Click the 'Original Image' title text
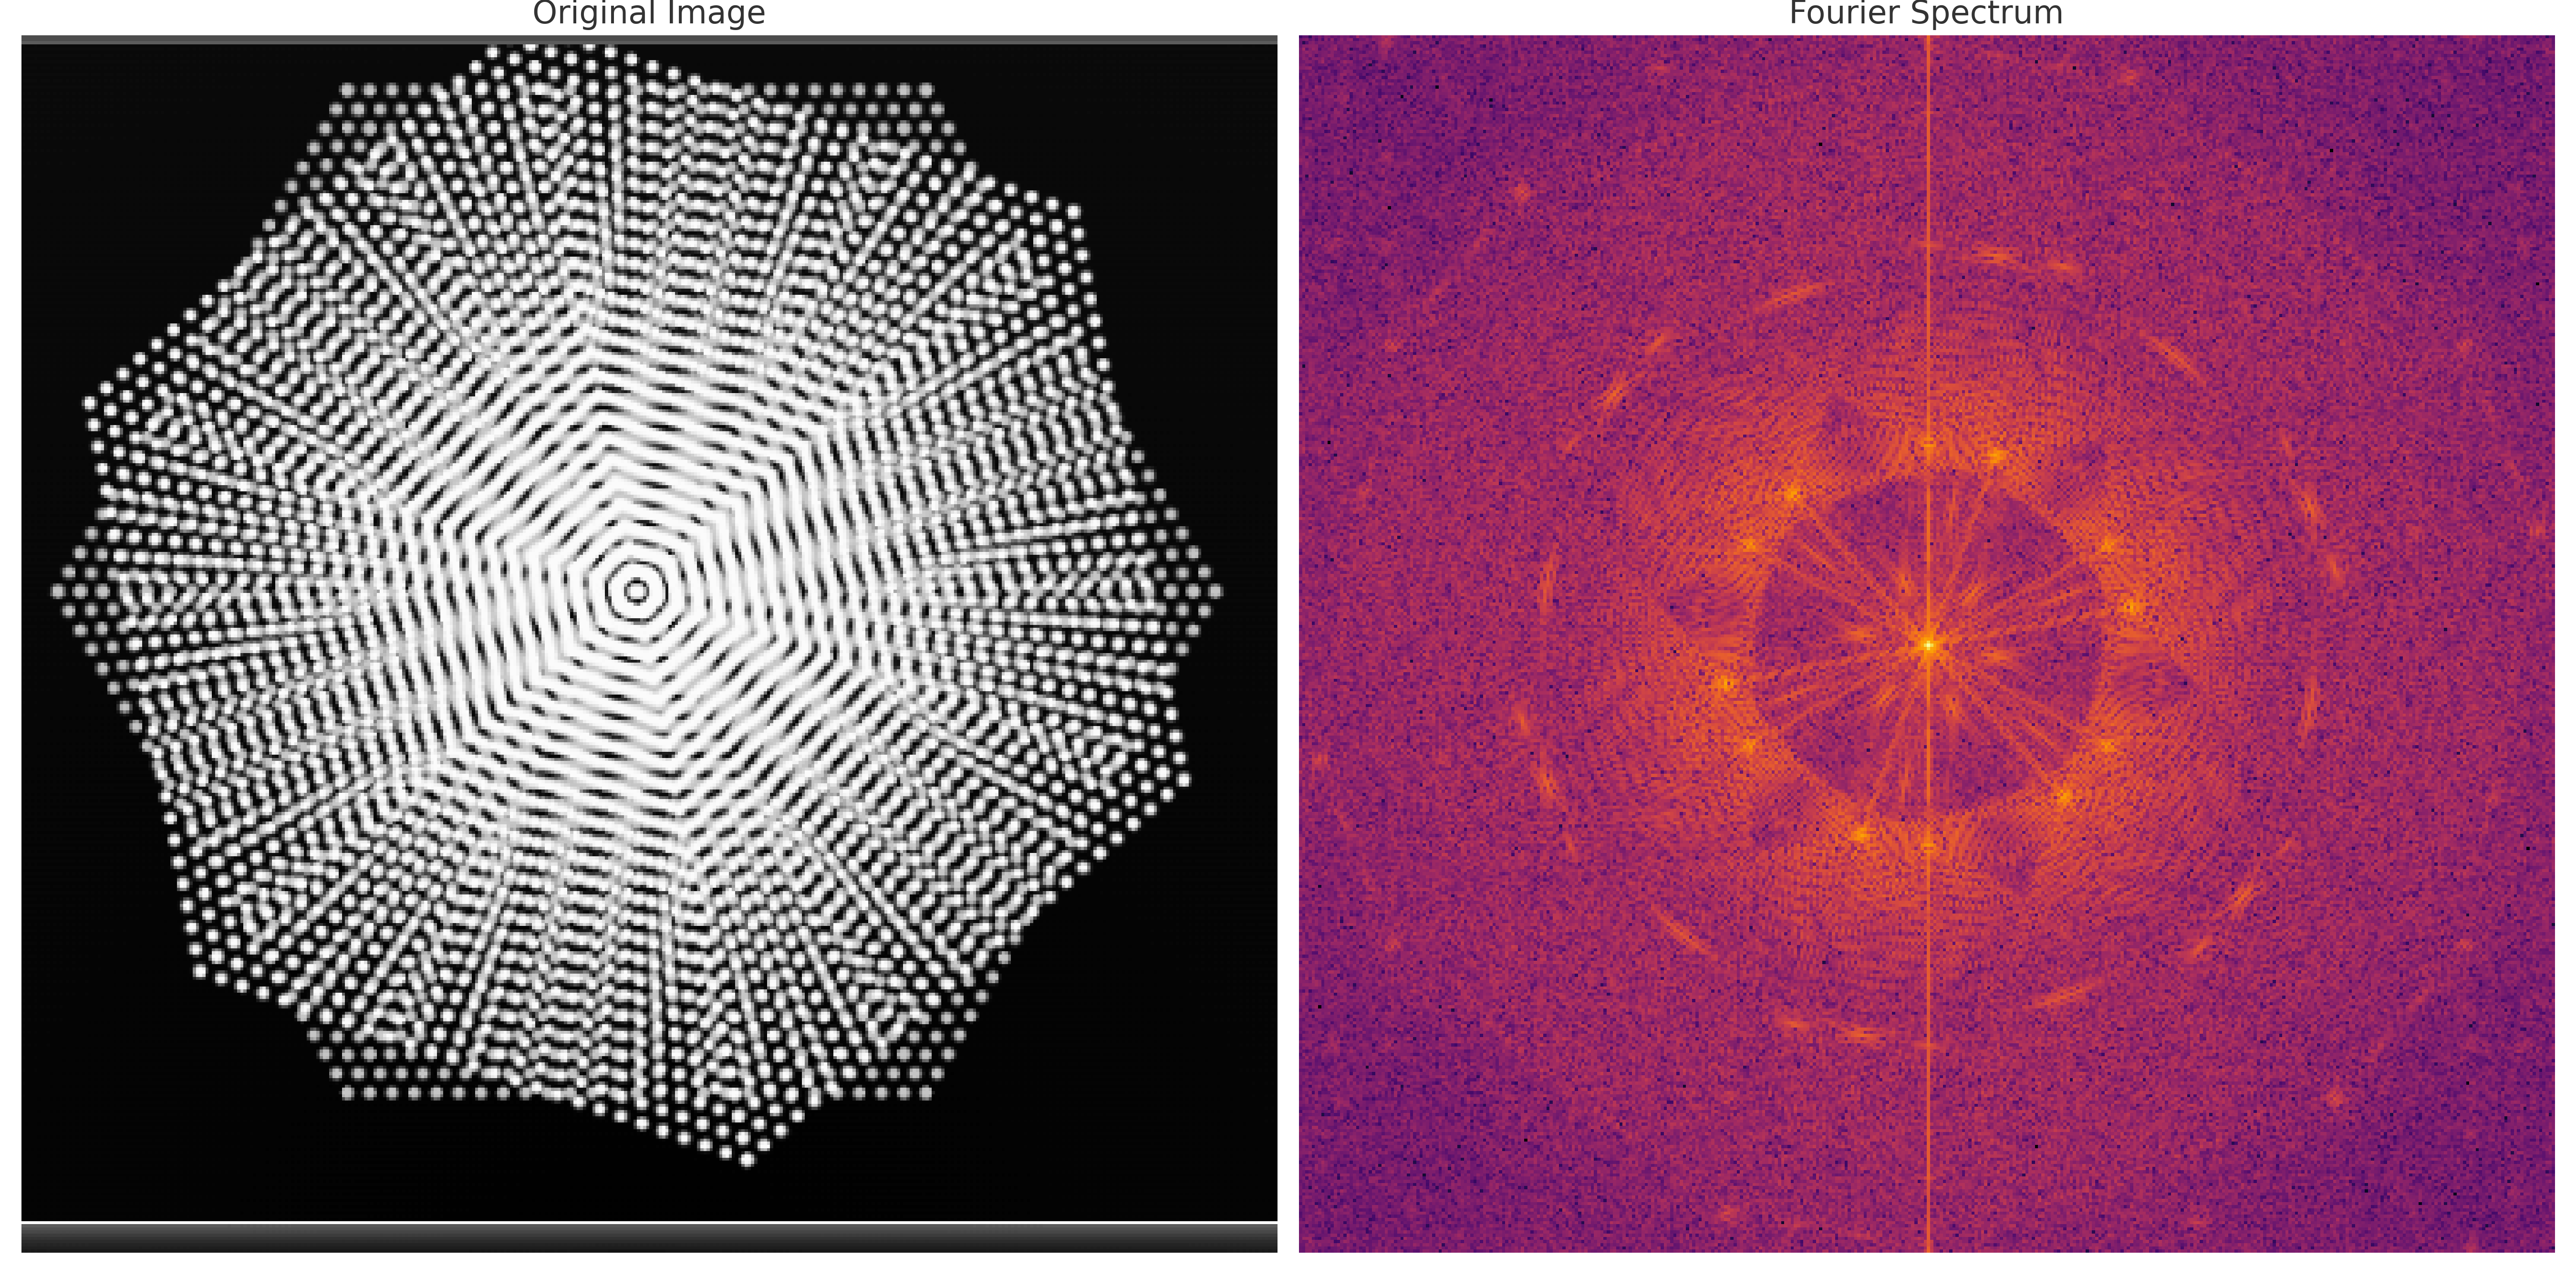Image resolution: width=2576 pixels, height=1288 pixels. click(649, 13)
